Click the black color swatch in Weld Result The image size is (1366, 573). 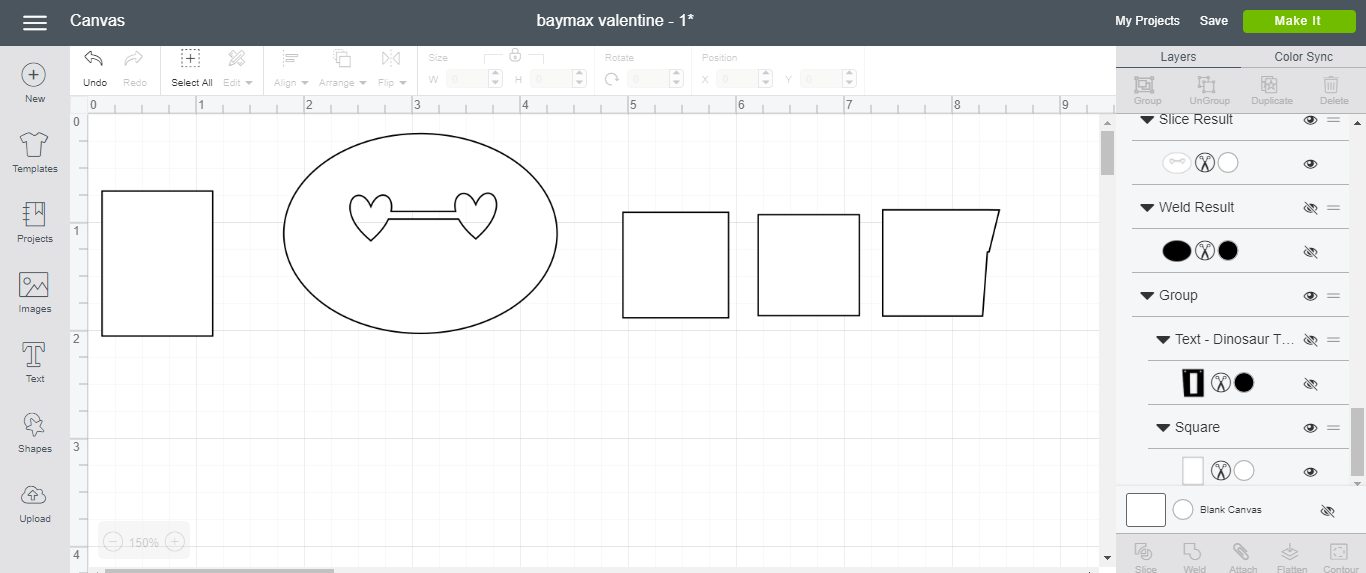(x=1228, y=251)
